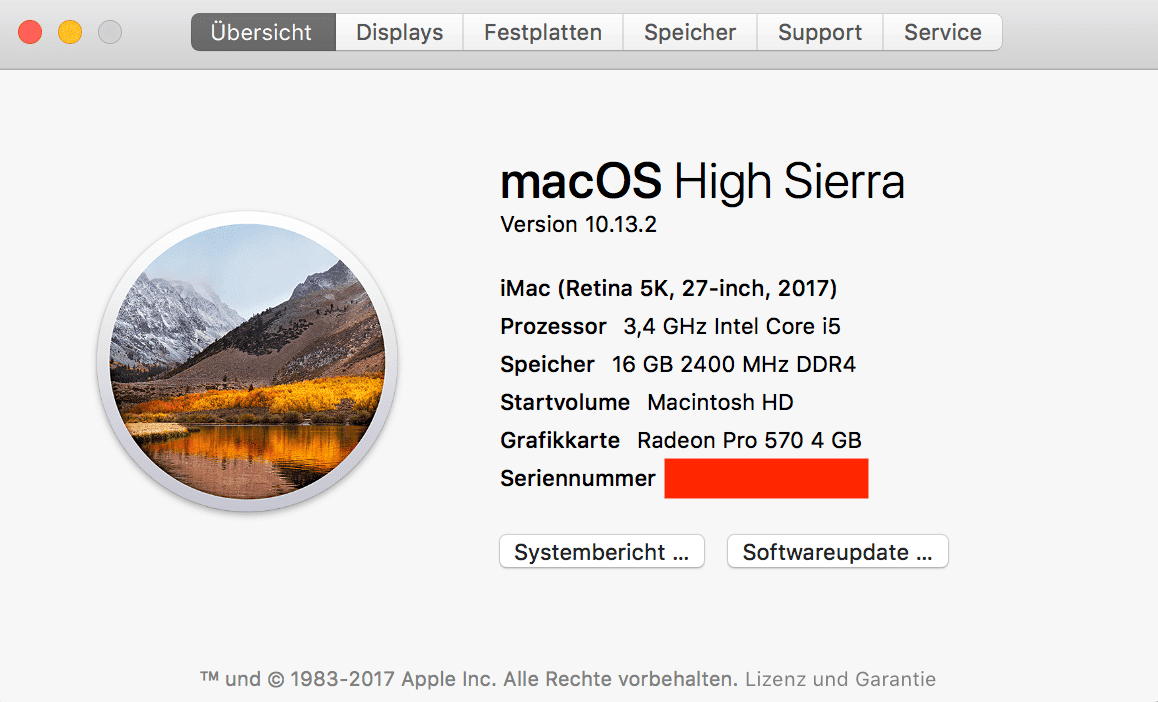Screen dimensions: 1158x702
Task: Click the macOS High Sierra title text
Action: click(702, 181)
